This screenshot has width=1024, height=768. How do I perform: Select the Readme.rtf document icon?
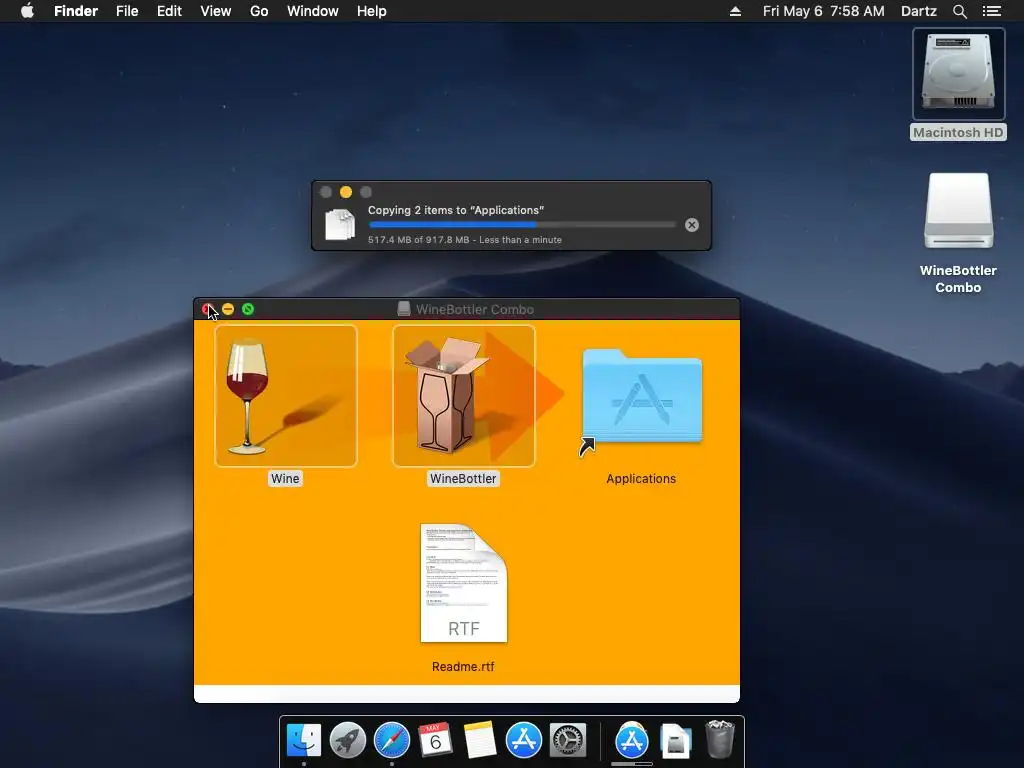tap(464, 583)
